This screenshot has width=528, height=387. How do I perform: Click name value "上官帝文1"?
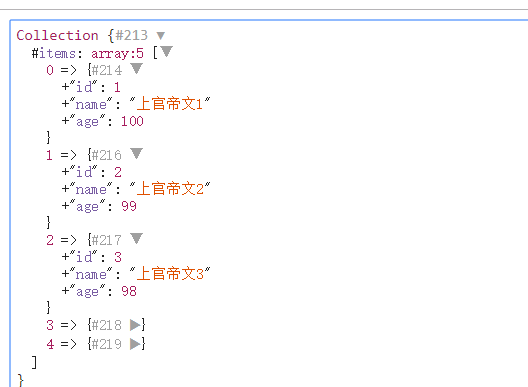click(170, 104)
